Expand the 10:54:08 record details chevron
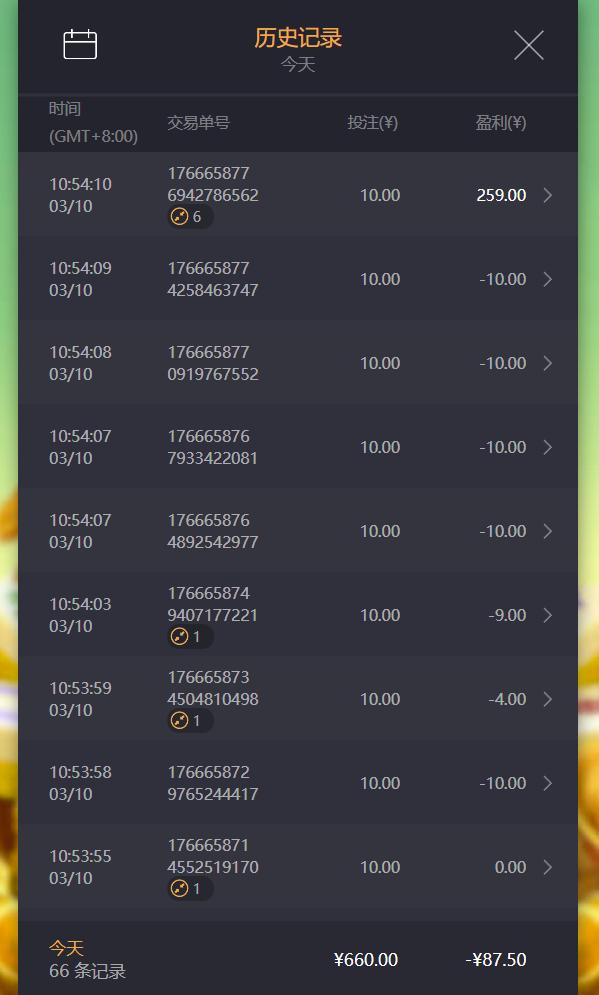599x995 pixels. click(x=548, y=363)
